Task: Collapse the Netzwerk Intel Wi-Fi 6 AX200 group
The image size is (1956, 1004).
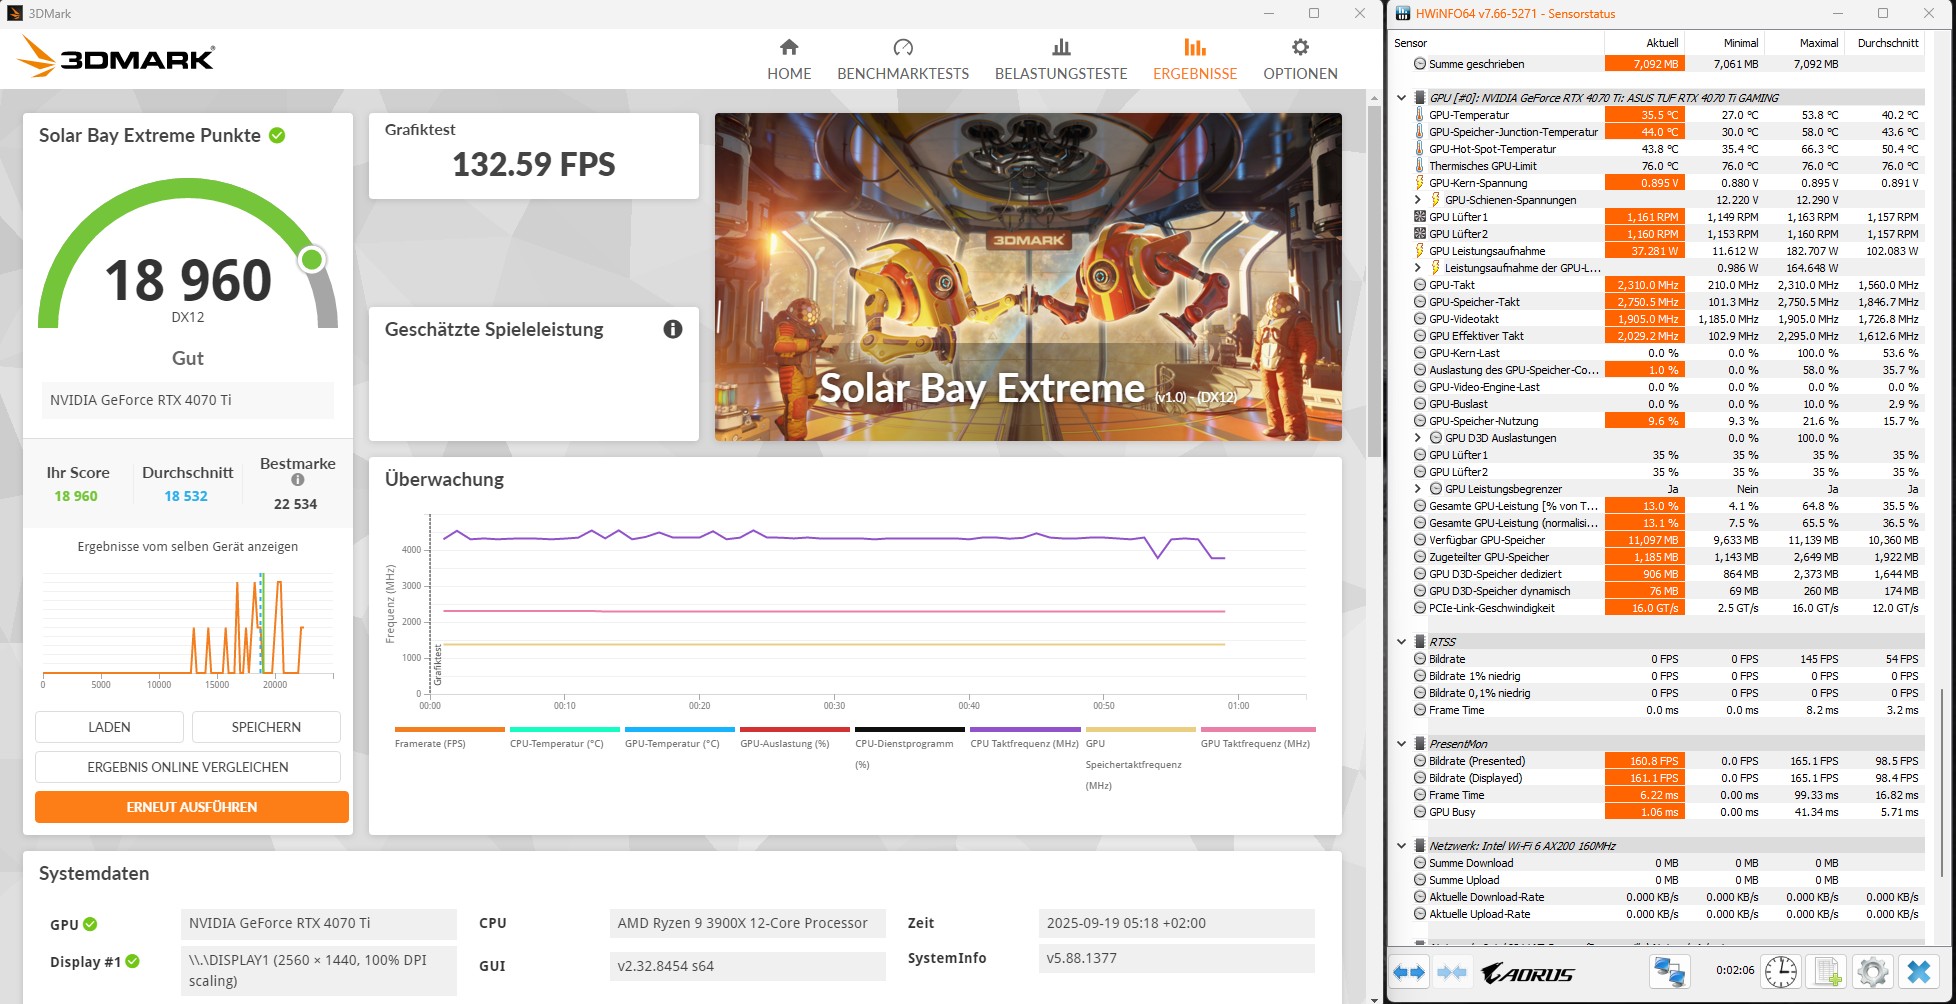Action: pyautogui.click(x=1401, y=846)
